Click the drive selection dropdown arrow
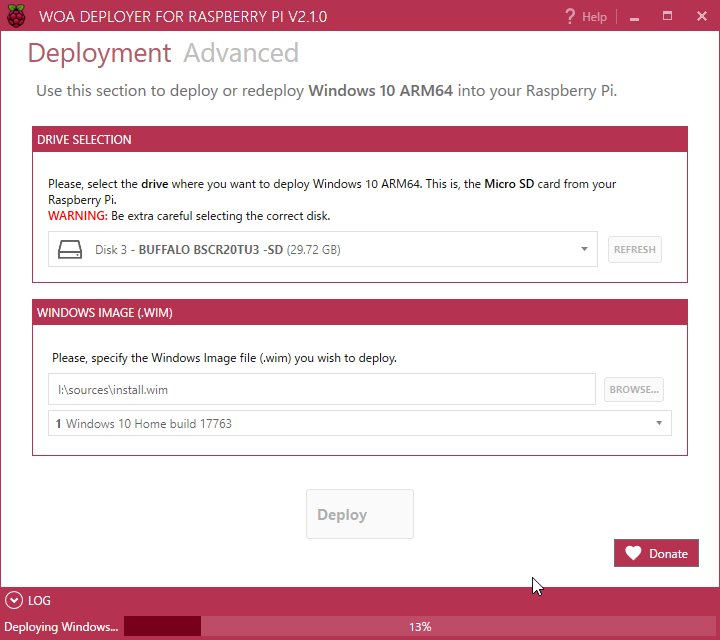Screen dimensions: 720x640 pyautogui.click(x=584, y=249)
